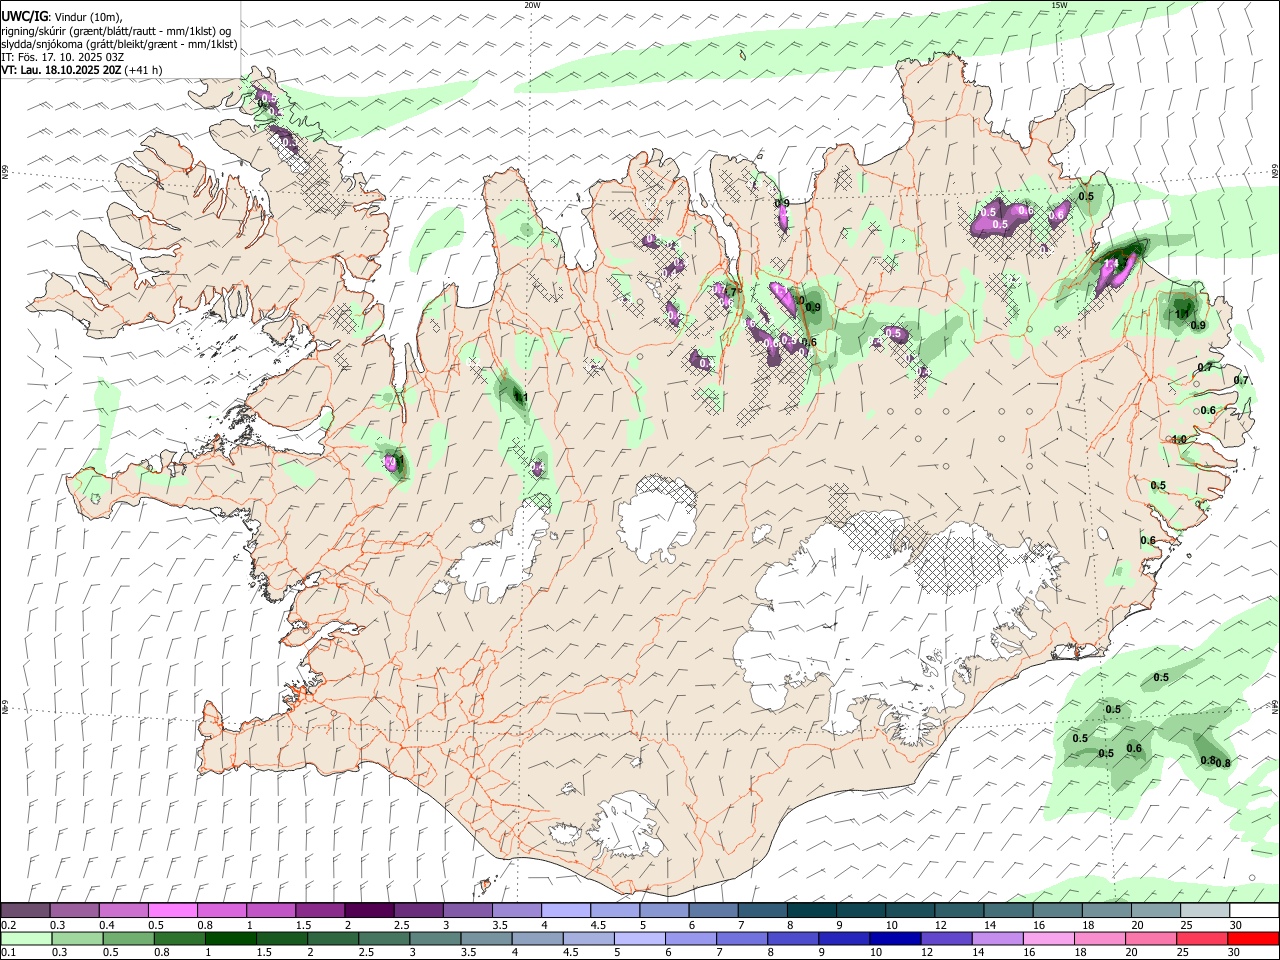Pick the bright red rain swatch after 30
This screenshot has width=1280, height=960.
(x=1253, y=939)
